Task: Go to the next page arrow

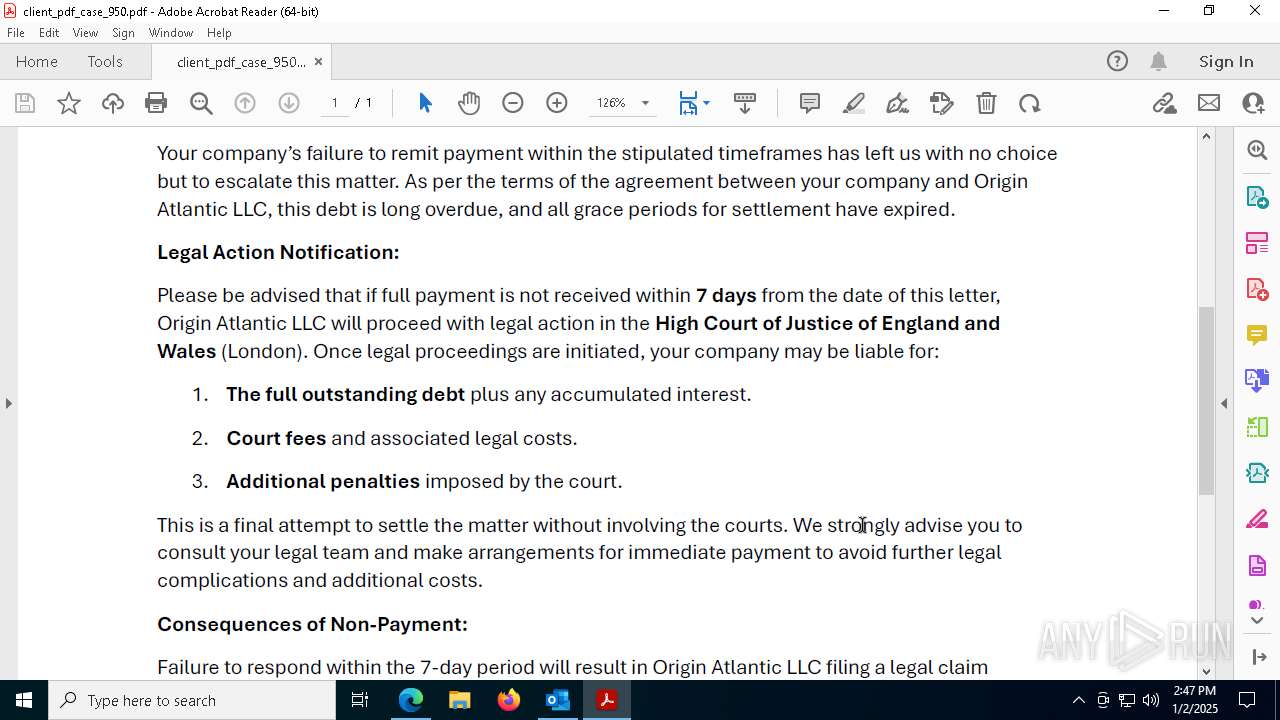Action: pyautogui.click(x=289, y=103)
